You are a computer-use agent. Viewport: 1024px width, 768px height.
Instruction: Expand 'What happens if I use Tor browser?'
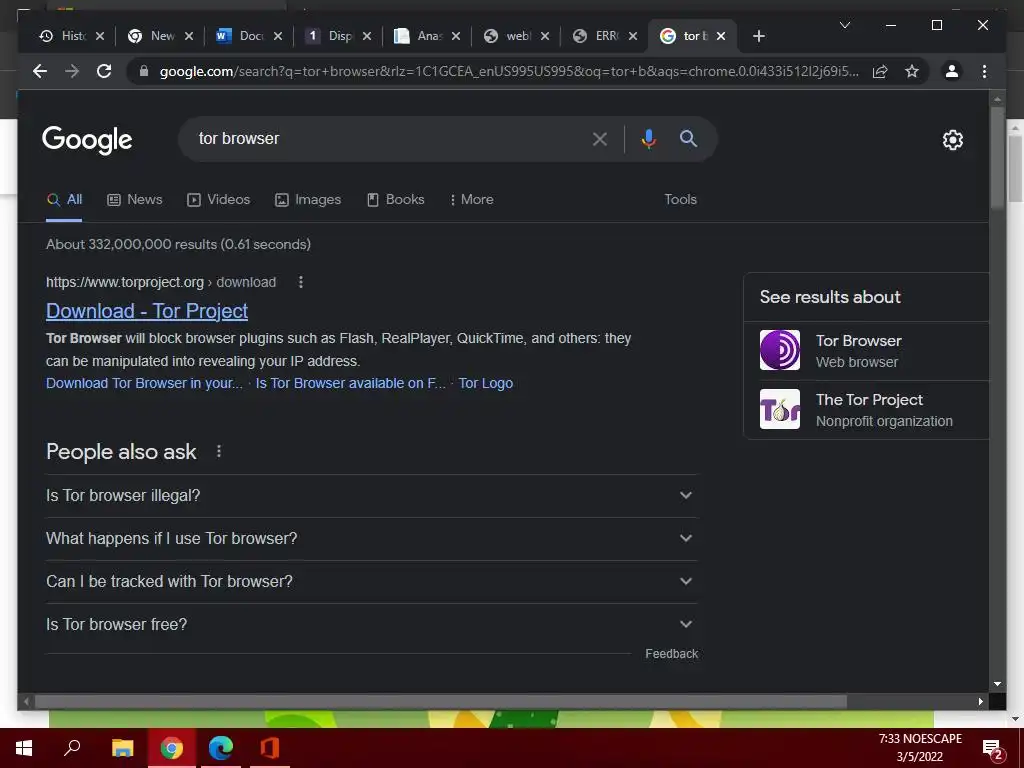tap(372, 539)
